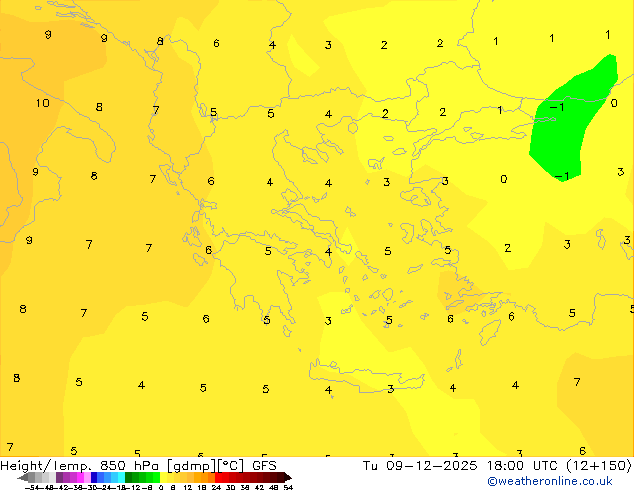Select the bright red segment of the color scale
Viewport: 634px width, 490px height.
[222, 477]
